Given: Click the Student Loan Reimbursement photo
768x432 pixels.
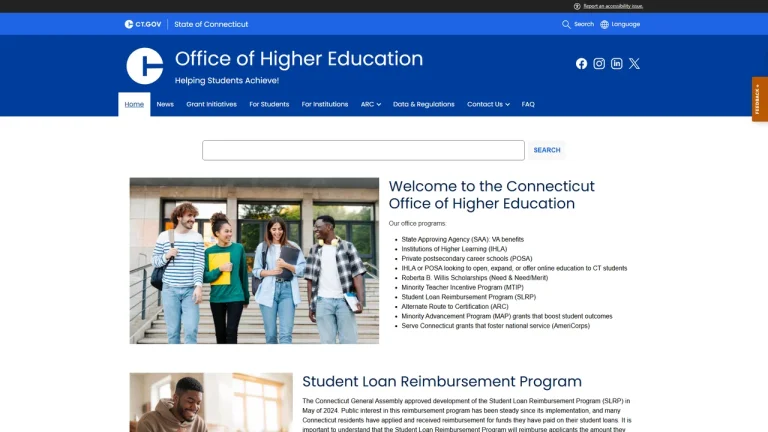Looking at the screenshot, I should (211, 403).
